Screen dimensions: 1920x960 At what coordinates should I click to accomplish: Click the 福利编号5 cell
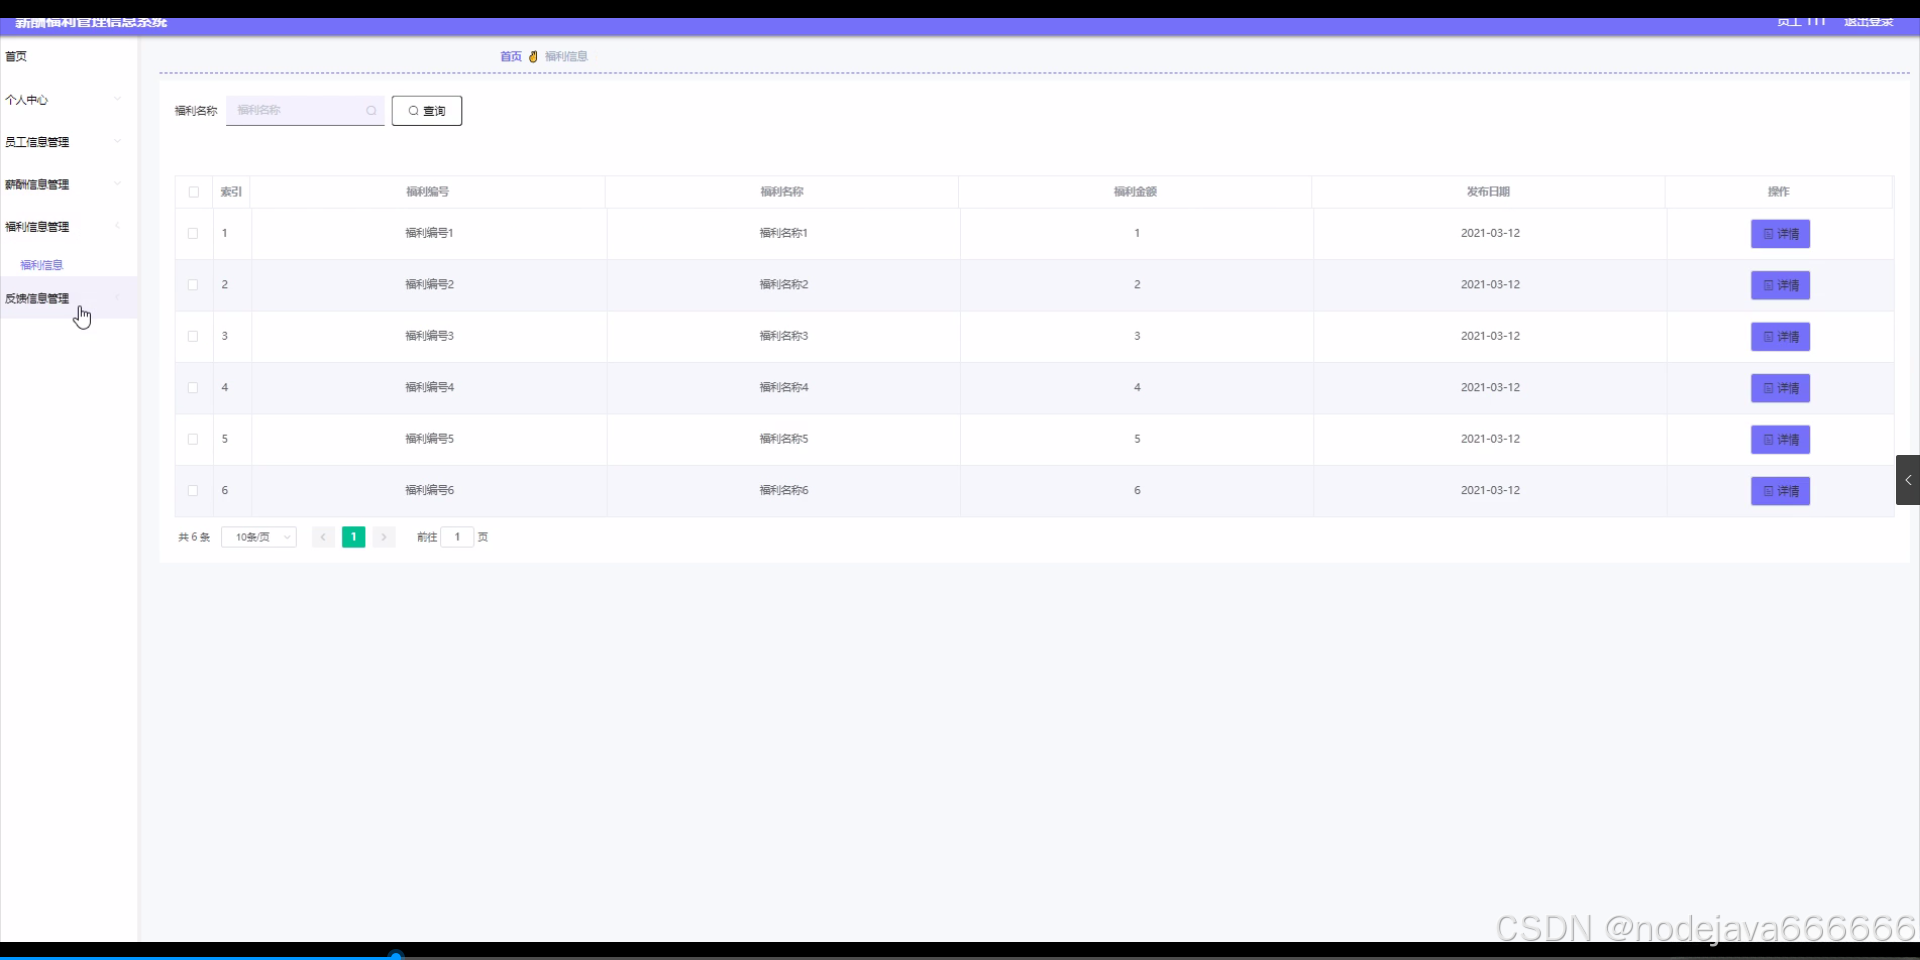(x=430, y=439)
